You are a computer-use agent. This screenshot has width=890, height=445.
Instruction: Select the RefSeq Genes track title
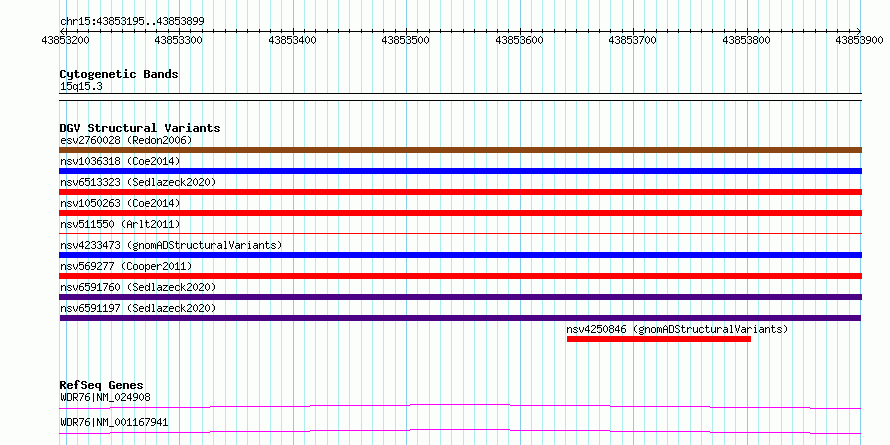[x=102, y=385]
